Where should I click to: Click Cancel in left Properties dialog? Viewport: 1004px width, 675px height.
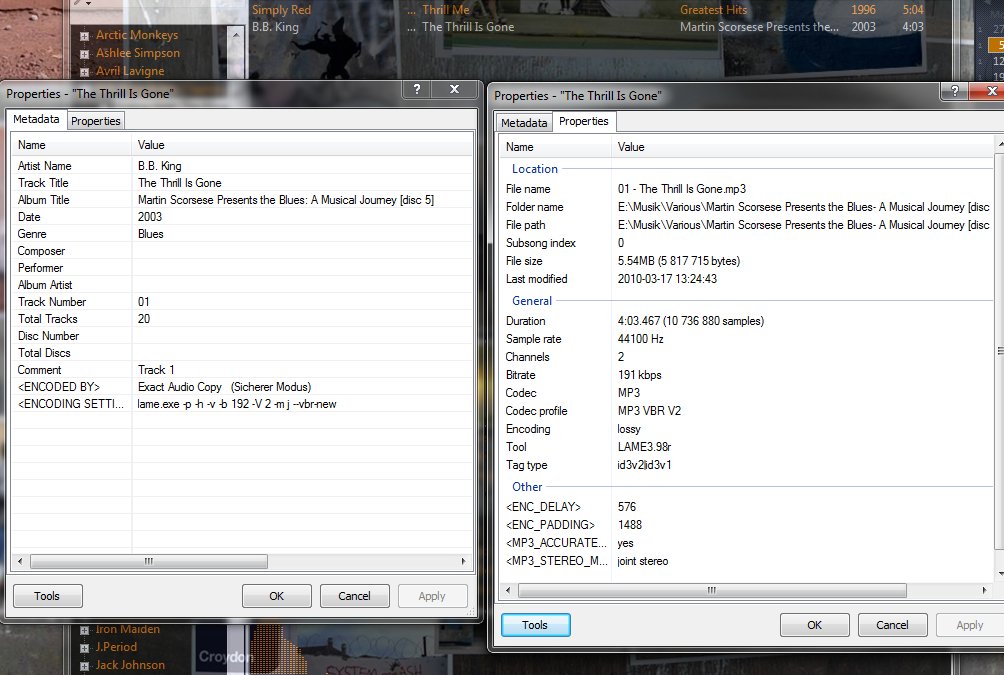click(x=354, y=596)
